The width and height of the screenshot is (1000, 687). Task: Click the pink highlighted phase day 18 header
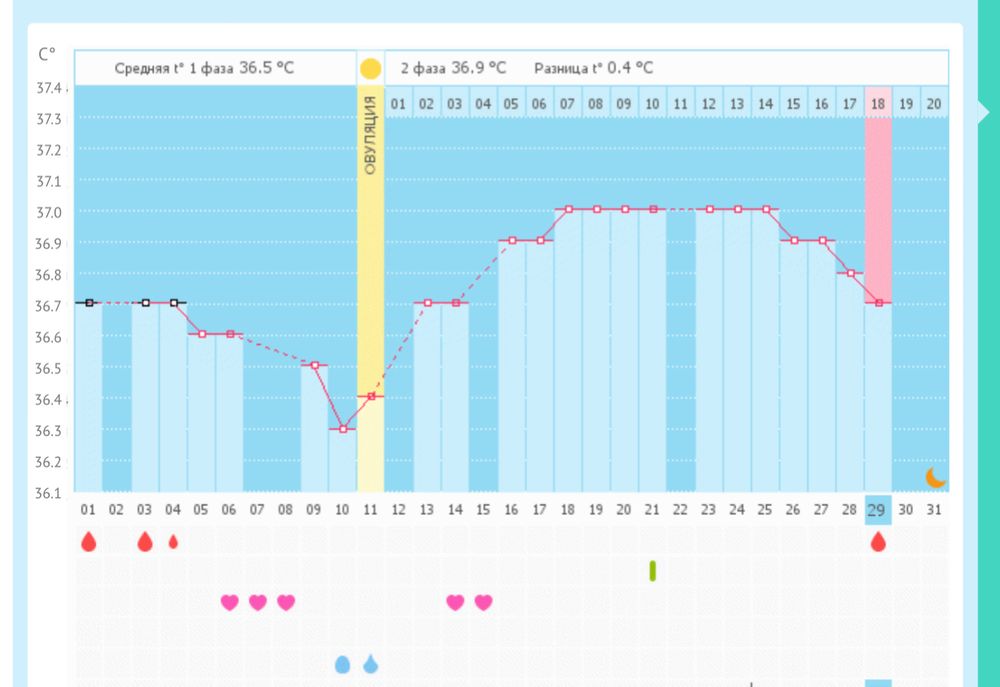(878, 103)
